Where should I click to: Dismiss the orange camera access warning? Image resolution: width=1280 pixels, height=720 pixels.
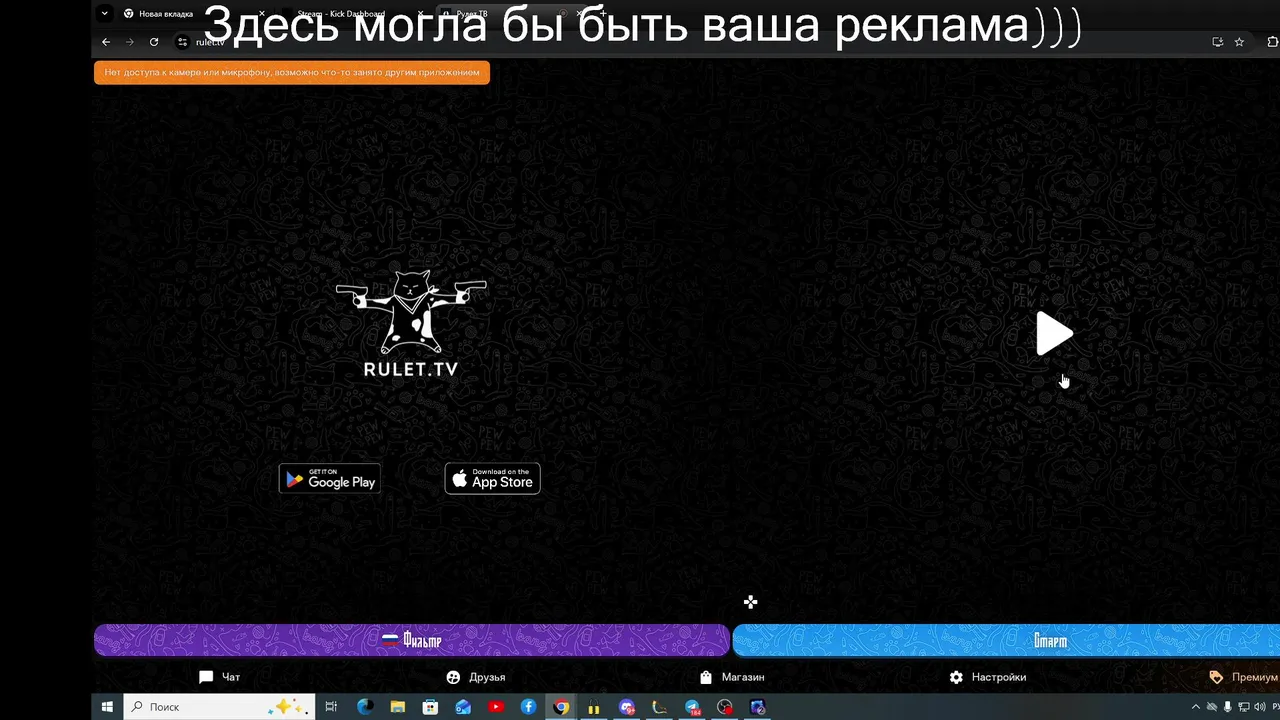coord(292,72)
